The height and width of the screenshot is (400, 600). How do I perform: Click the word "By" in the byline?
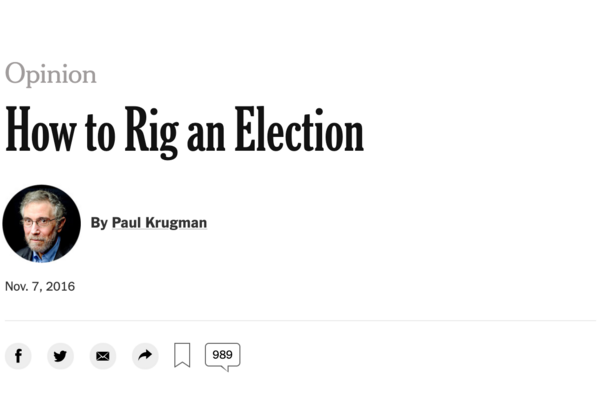pyautogui.click(x=99, y=222)
